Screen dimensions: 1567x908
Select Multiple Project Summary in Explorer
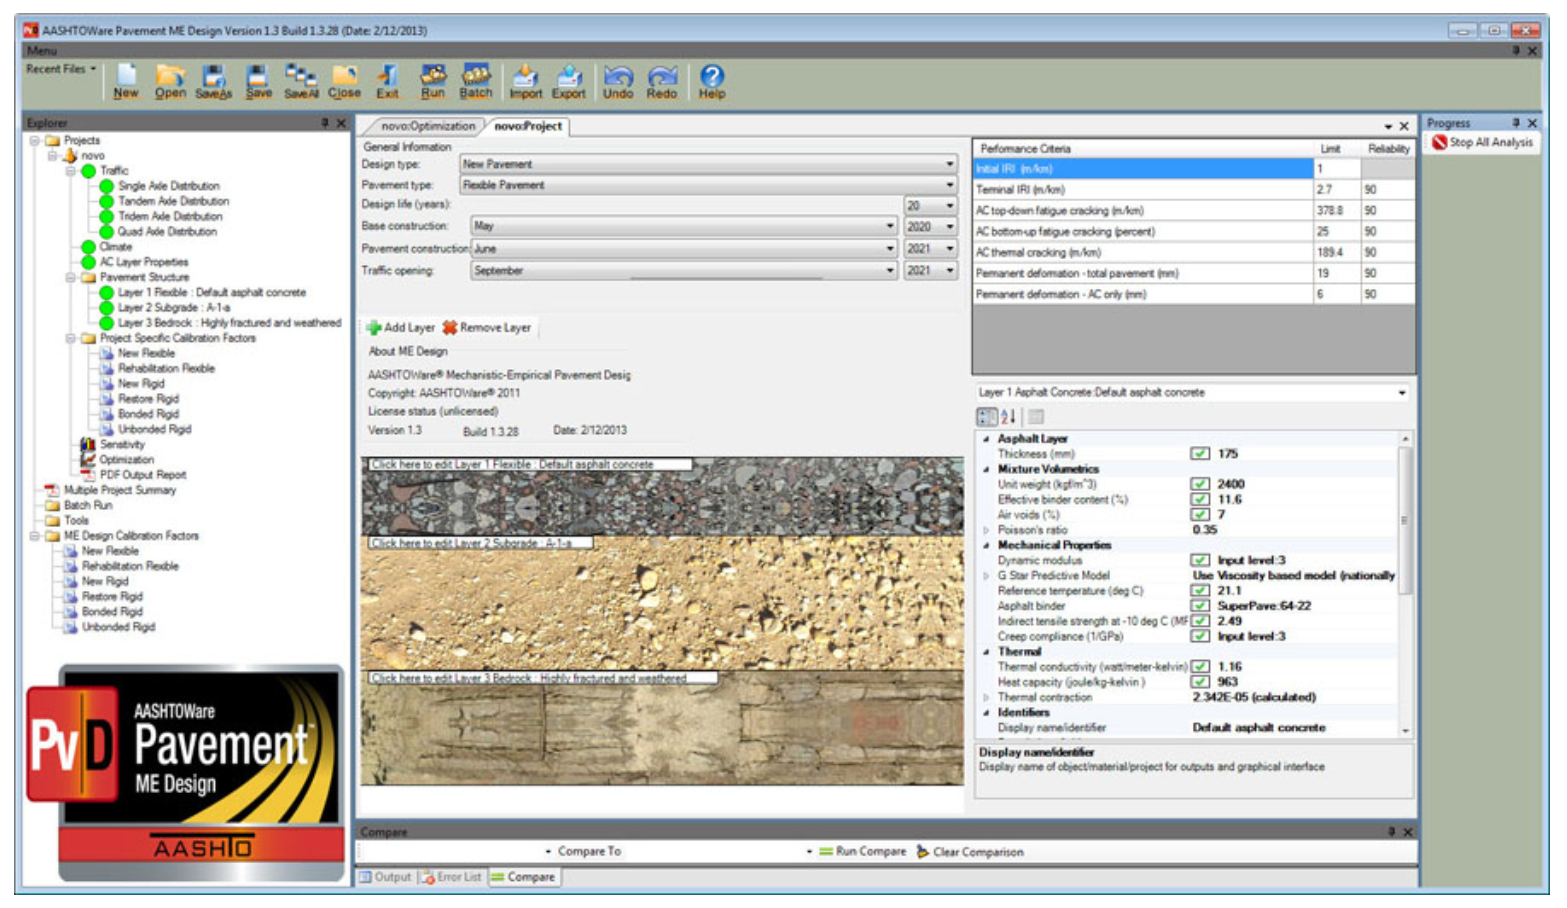click(120, 490)
